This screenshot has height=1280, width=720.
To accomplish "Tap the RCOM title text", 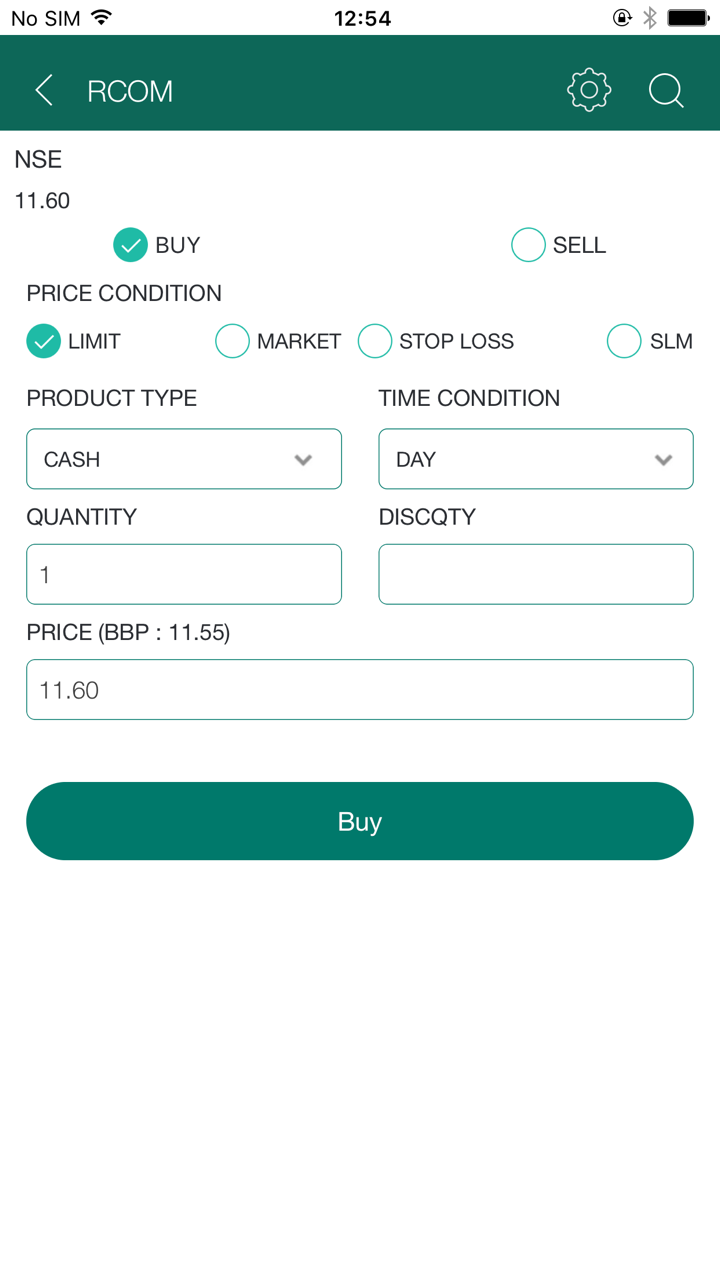I will 130,91.
